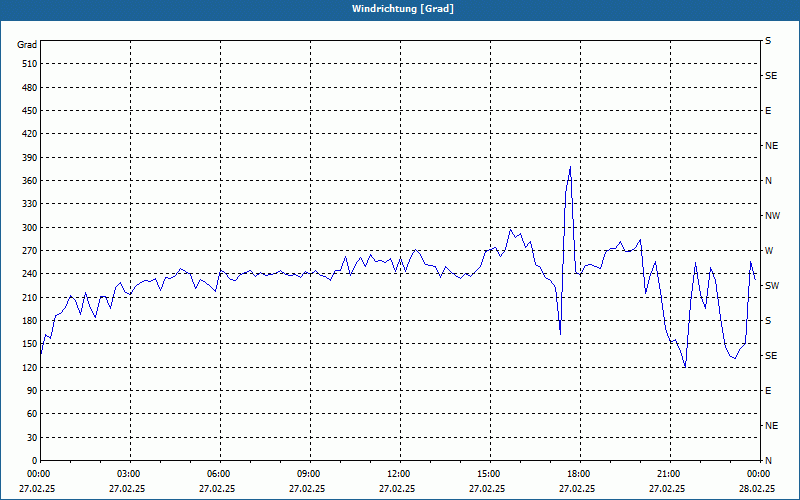This screenshot has height=500, width=800.
Task: Click the 240 y-axis value
Action: [x=30, y=274]
